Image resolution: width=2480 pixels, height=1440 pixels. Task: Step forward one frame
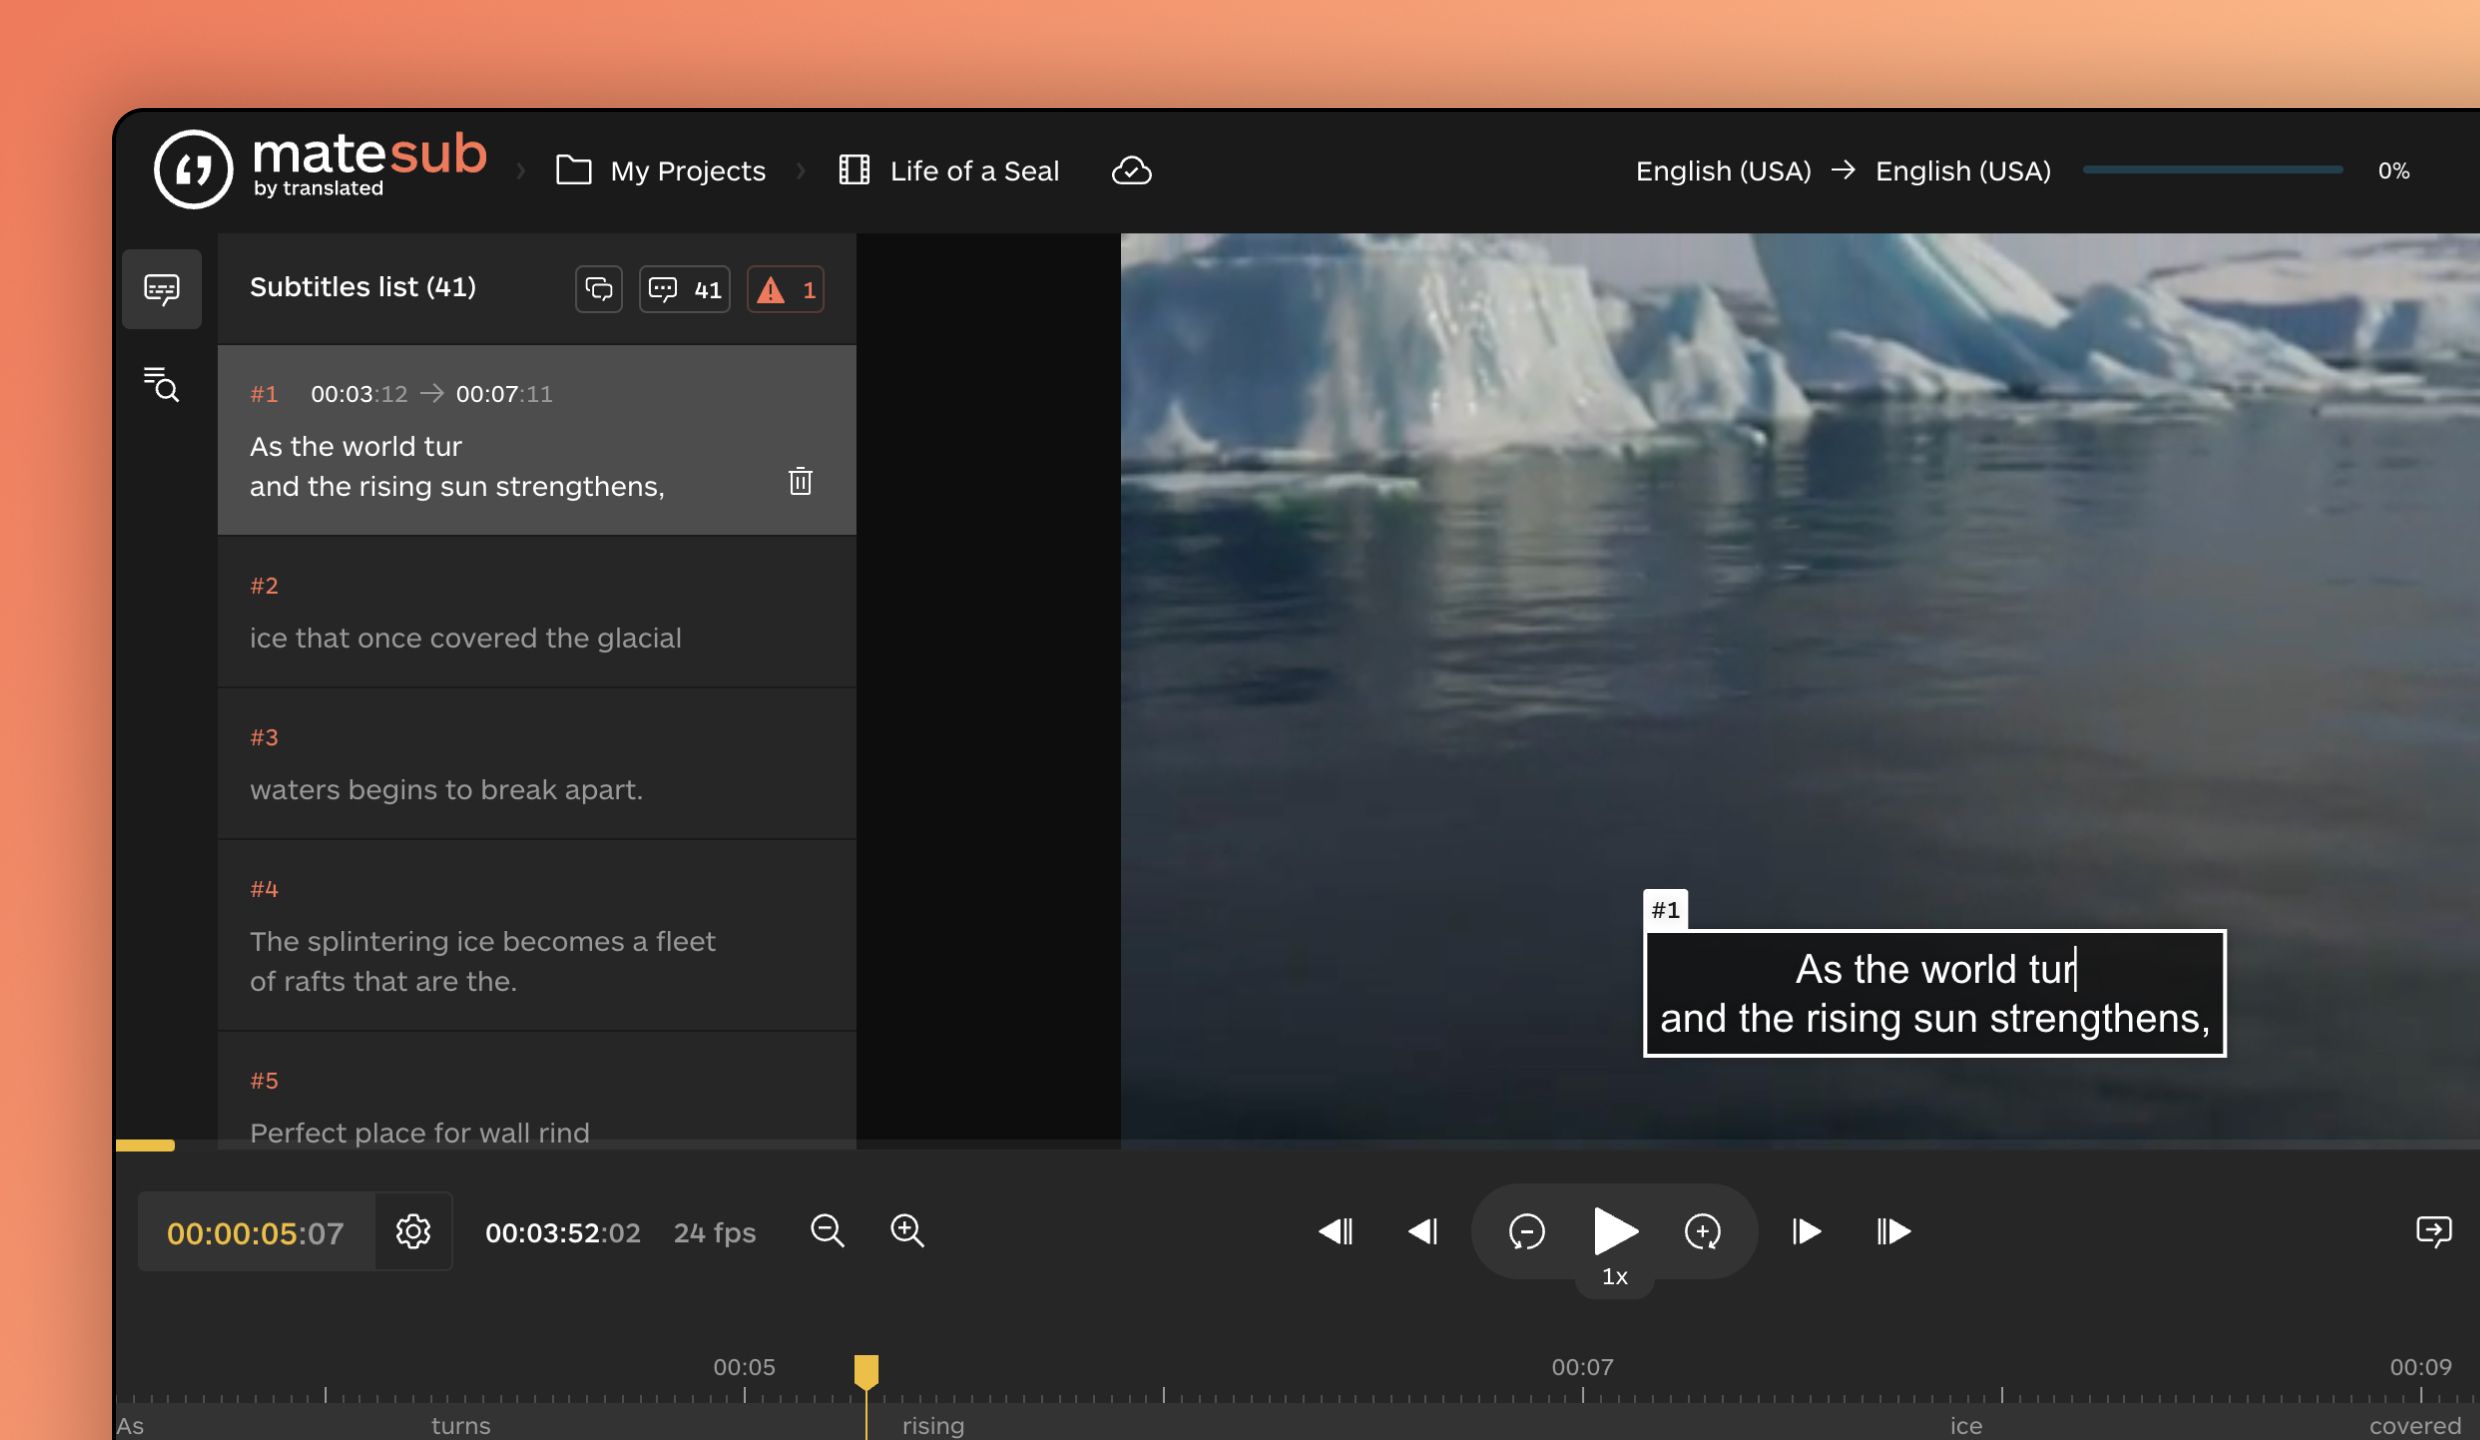[1806, 1231]
